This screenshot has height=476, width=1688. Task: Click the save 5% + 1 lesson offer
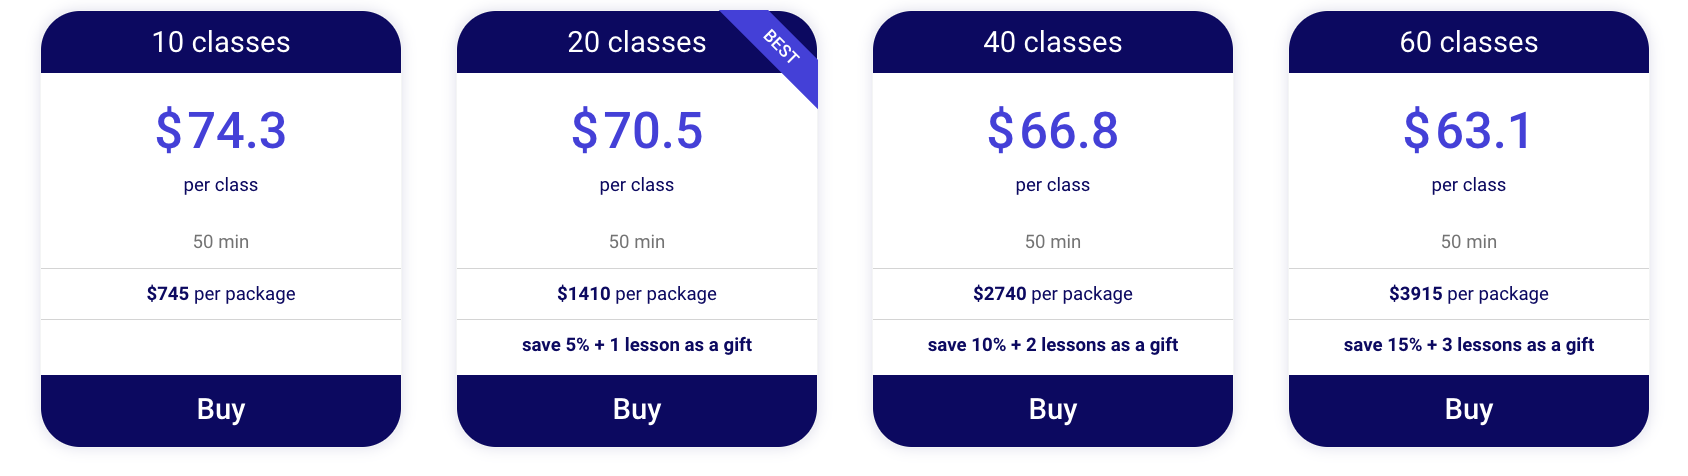pos(637,345)
